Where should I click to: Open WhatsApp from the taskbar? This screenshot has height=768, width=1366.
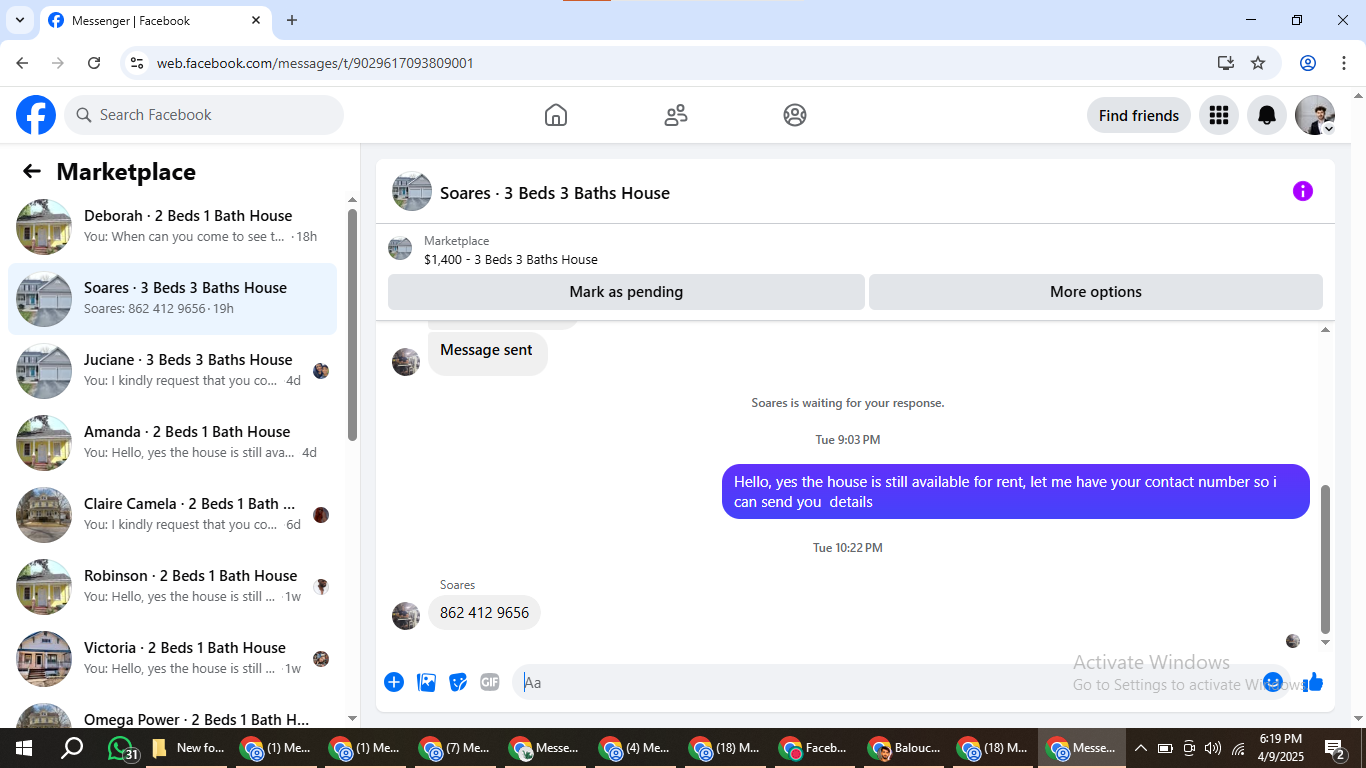click(121, 748)
